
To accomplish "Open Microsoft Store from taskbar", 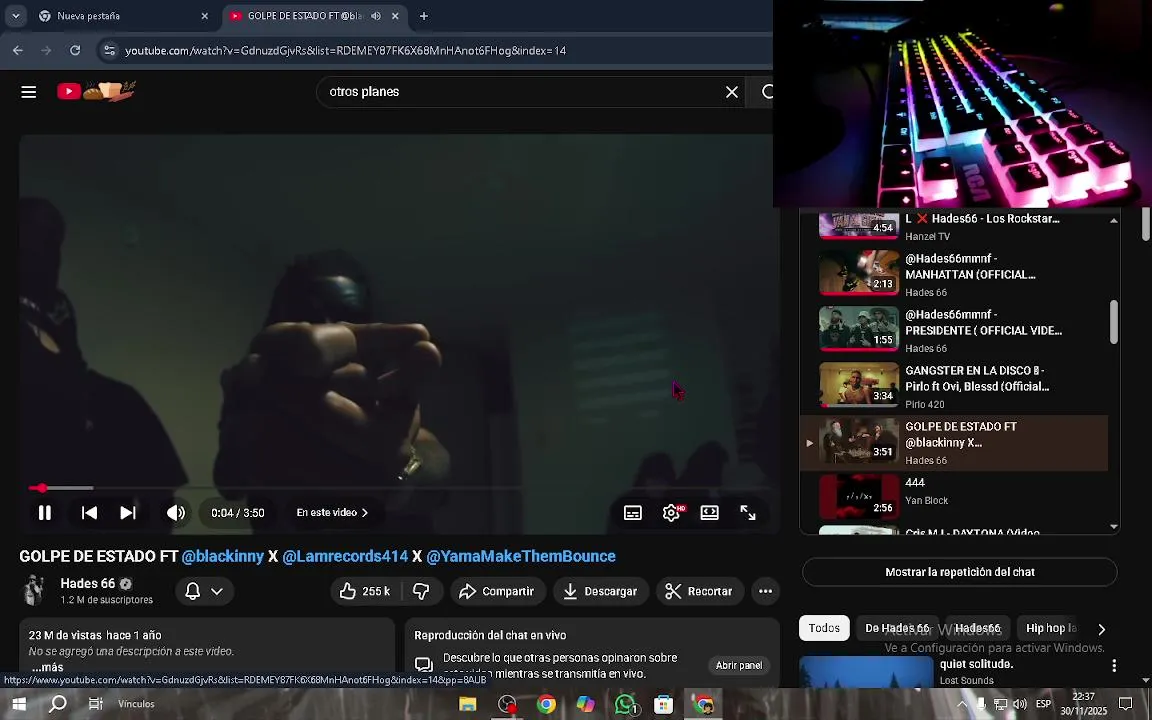I will pos(663,704).
